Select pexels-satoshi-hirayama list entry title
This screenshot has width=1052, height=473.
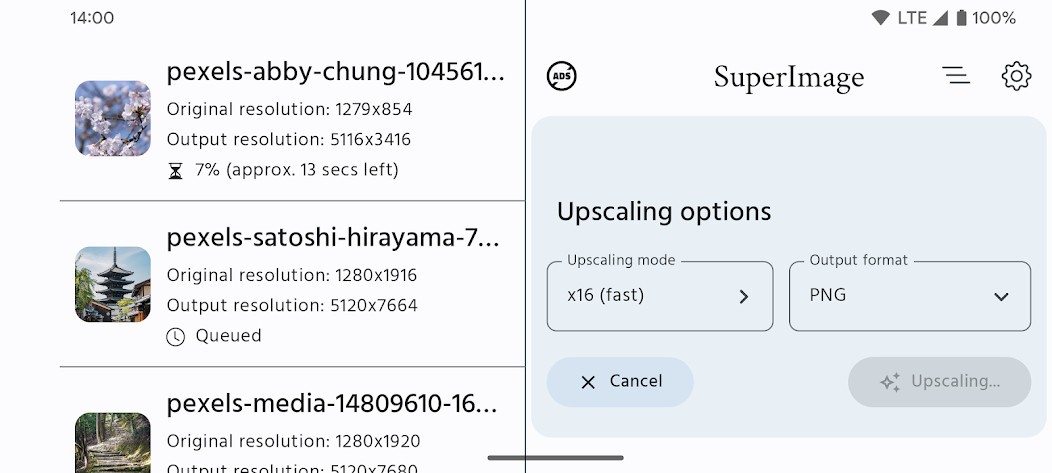click(x=333, y=238)
